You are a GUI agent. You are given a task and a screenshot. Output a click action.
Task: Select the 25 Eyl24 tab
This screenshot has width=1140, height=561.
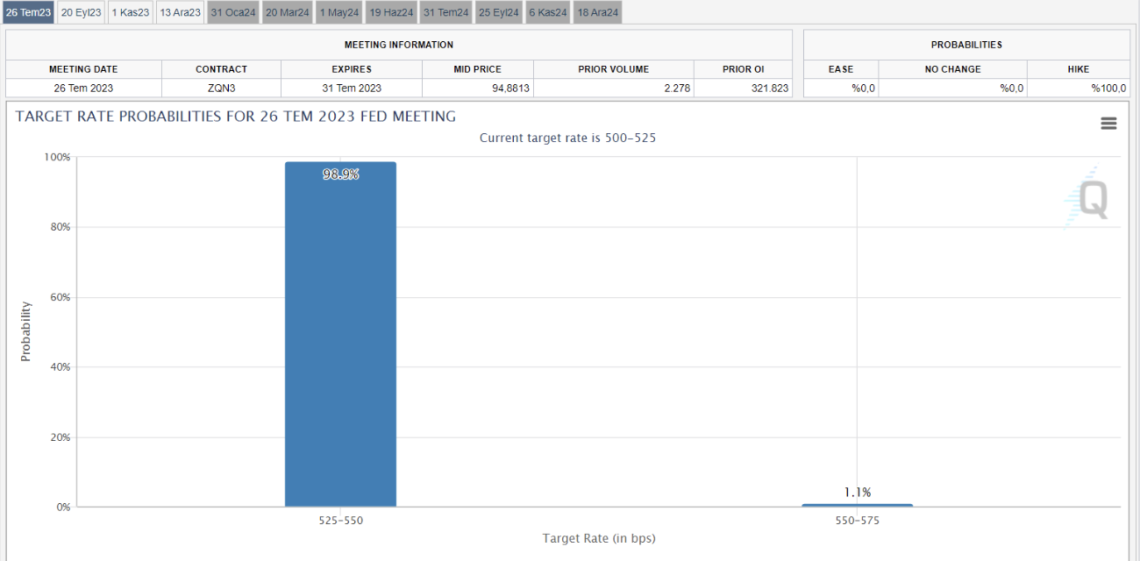point(499,12)
